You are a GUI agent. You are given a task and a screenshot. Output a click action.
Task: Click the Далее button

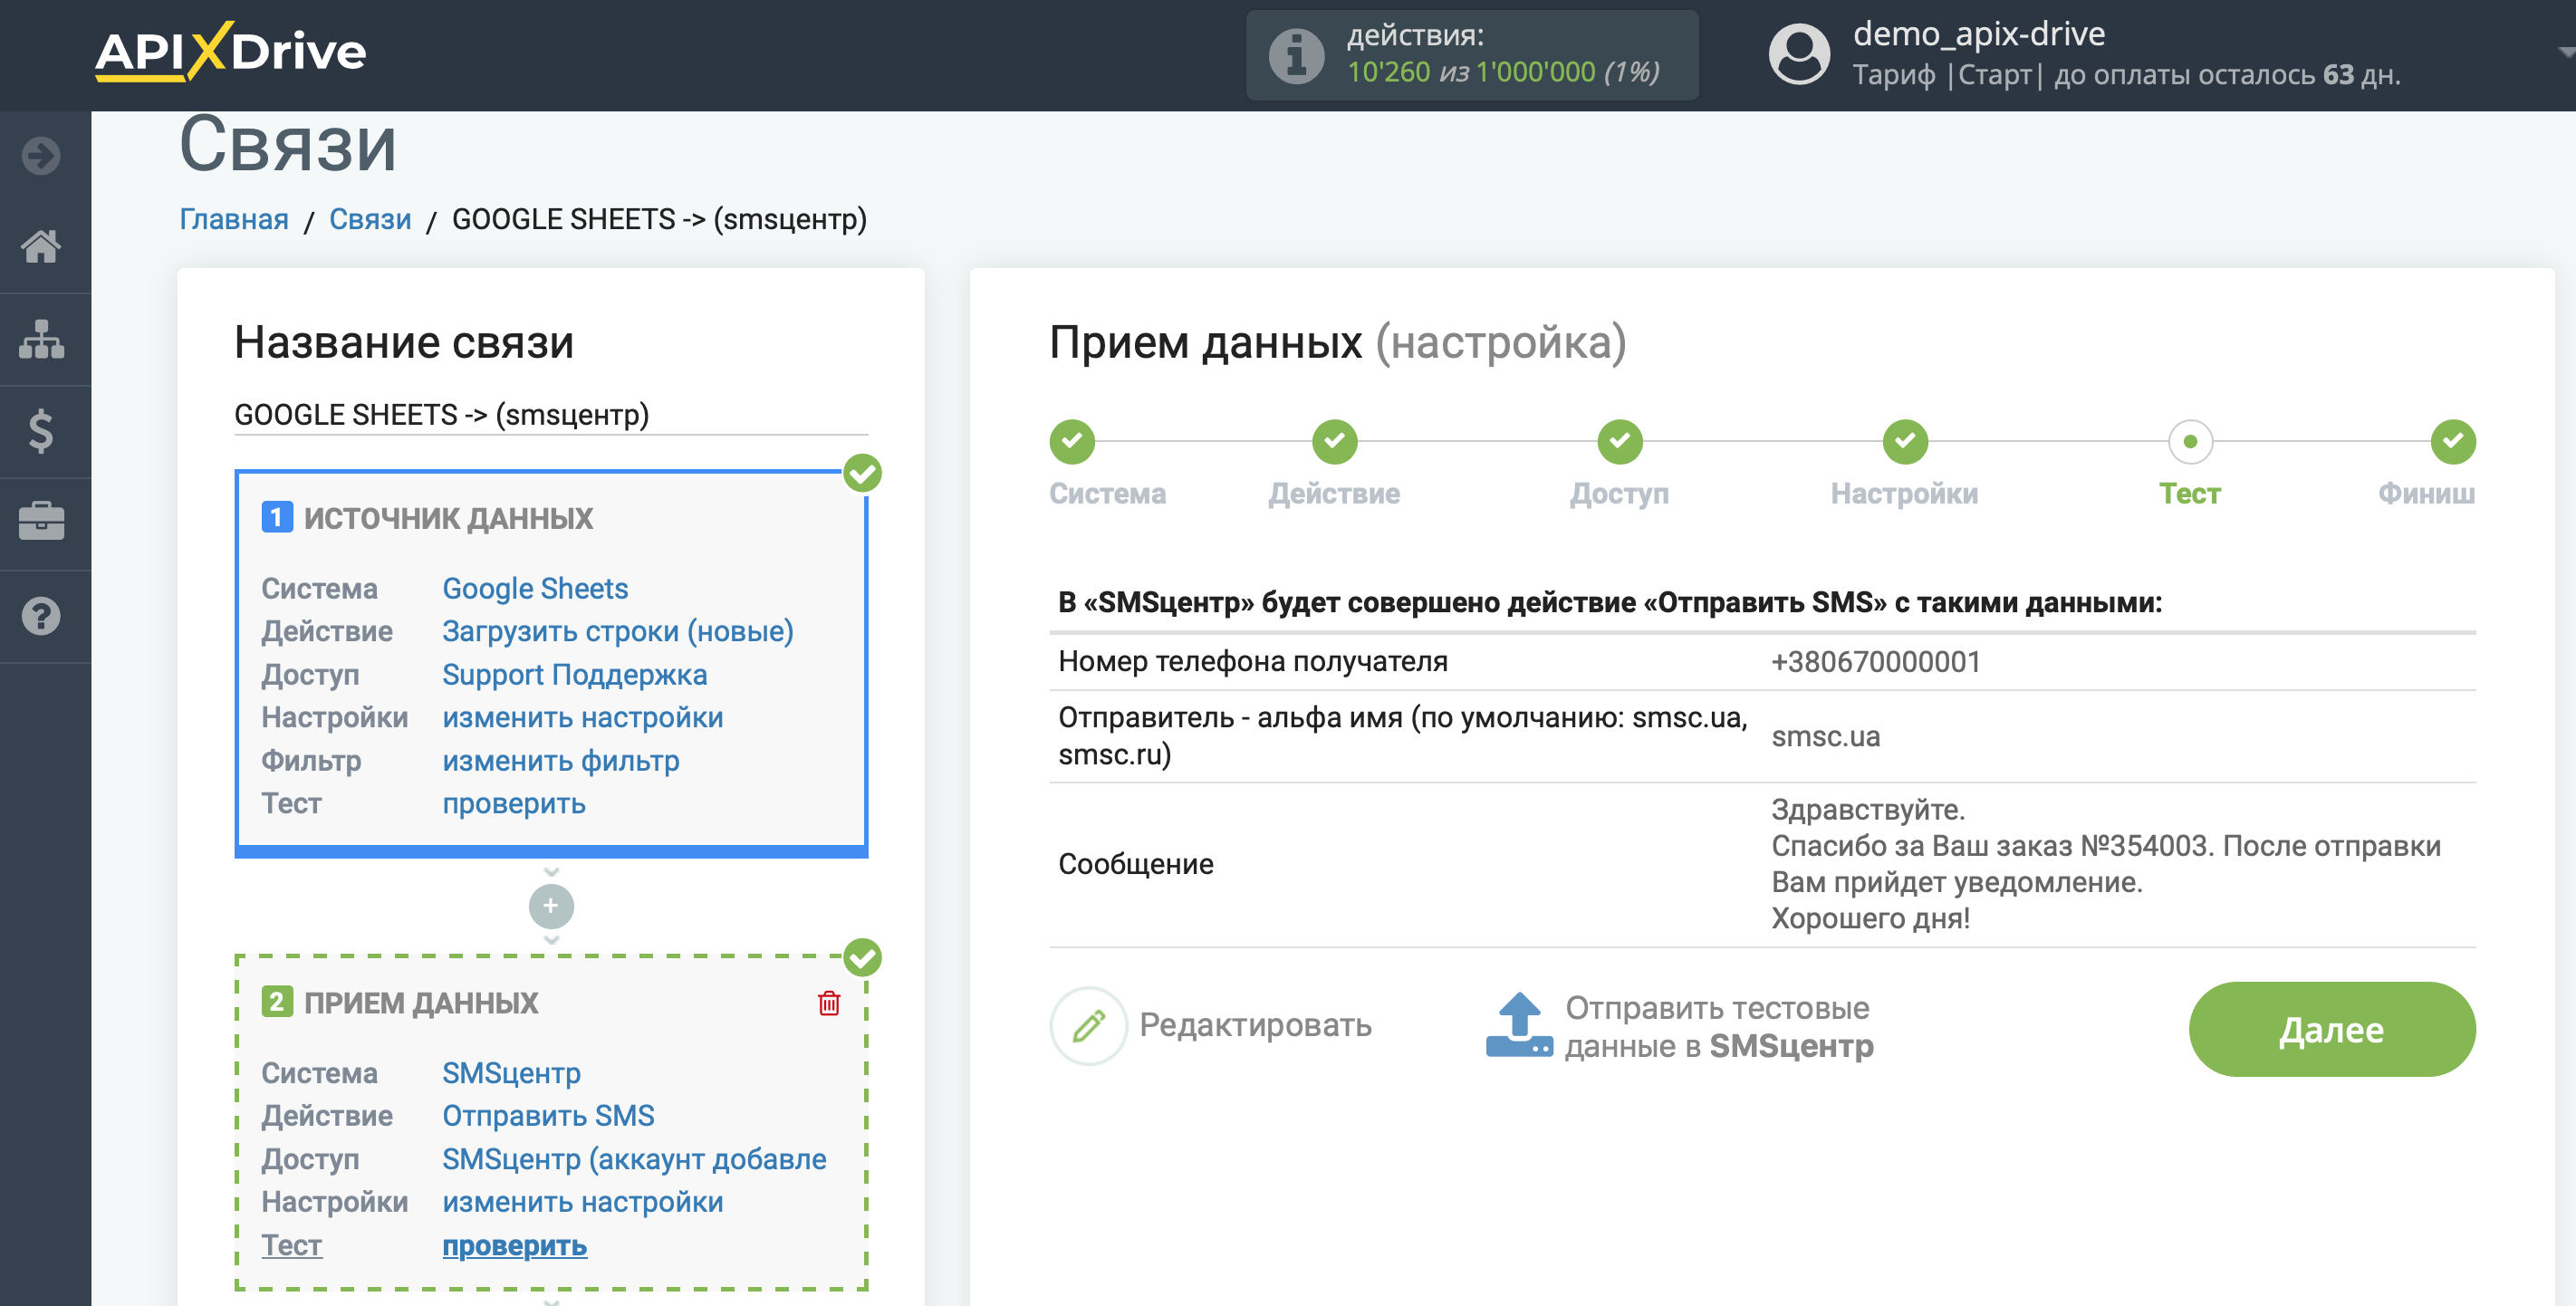(x=2332, y=1029)
